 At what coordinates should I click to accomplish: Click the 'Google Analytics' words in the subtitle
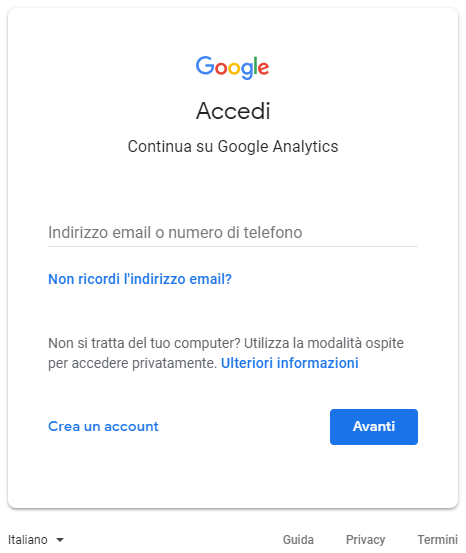[278, 146]
